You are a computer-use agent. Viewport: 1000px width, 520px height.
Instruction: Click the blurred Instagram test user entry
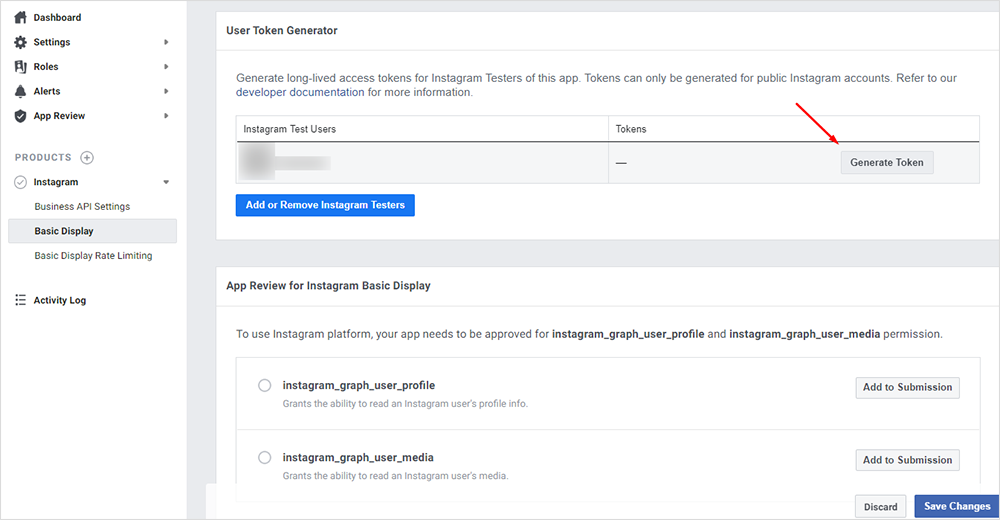click(x=284, y=163)
